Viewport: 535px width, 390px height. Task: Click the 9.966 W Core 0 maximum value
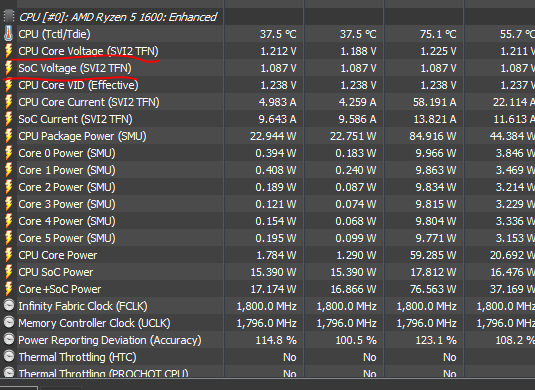[x=436, y=153]
